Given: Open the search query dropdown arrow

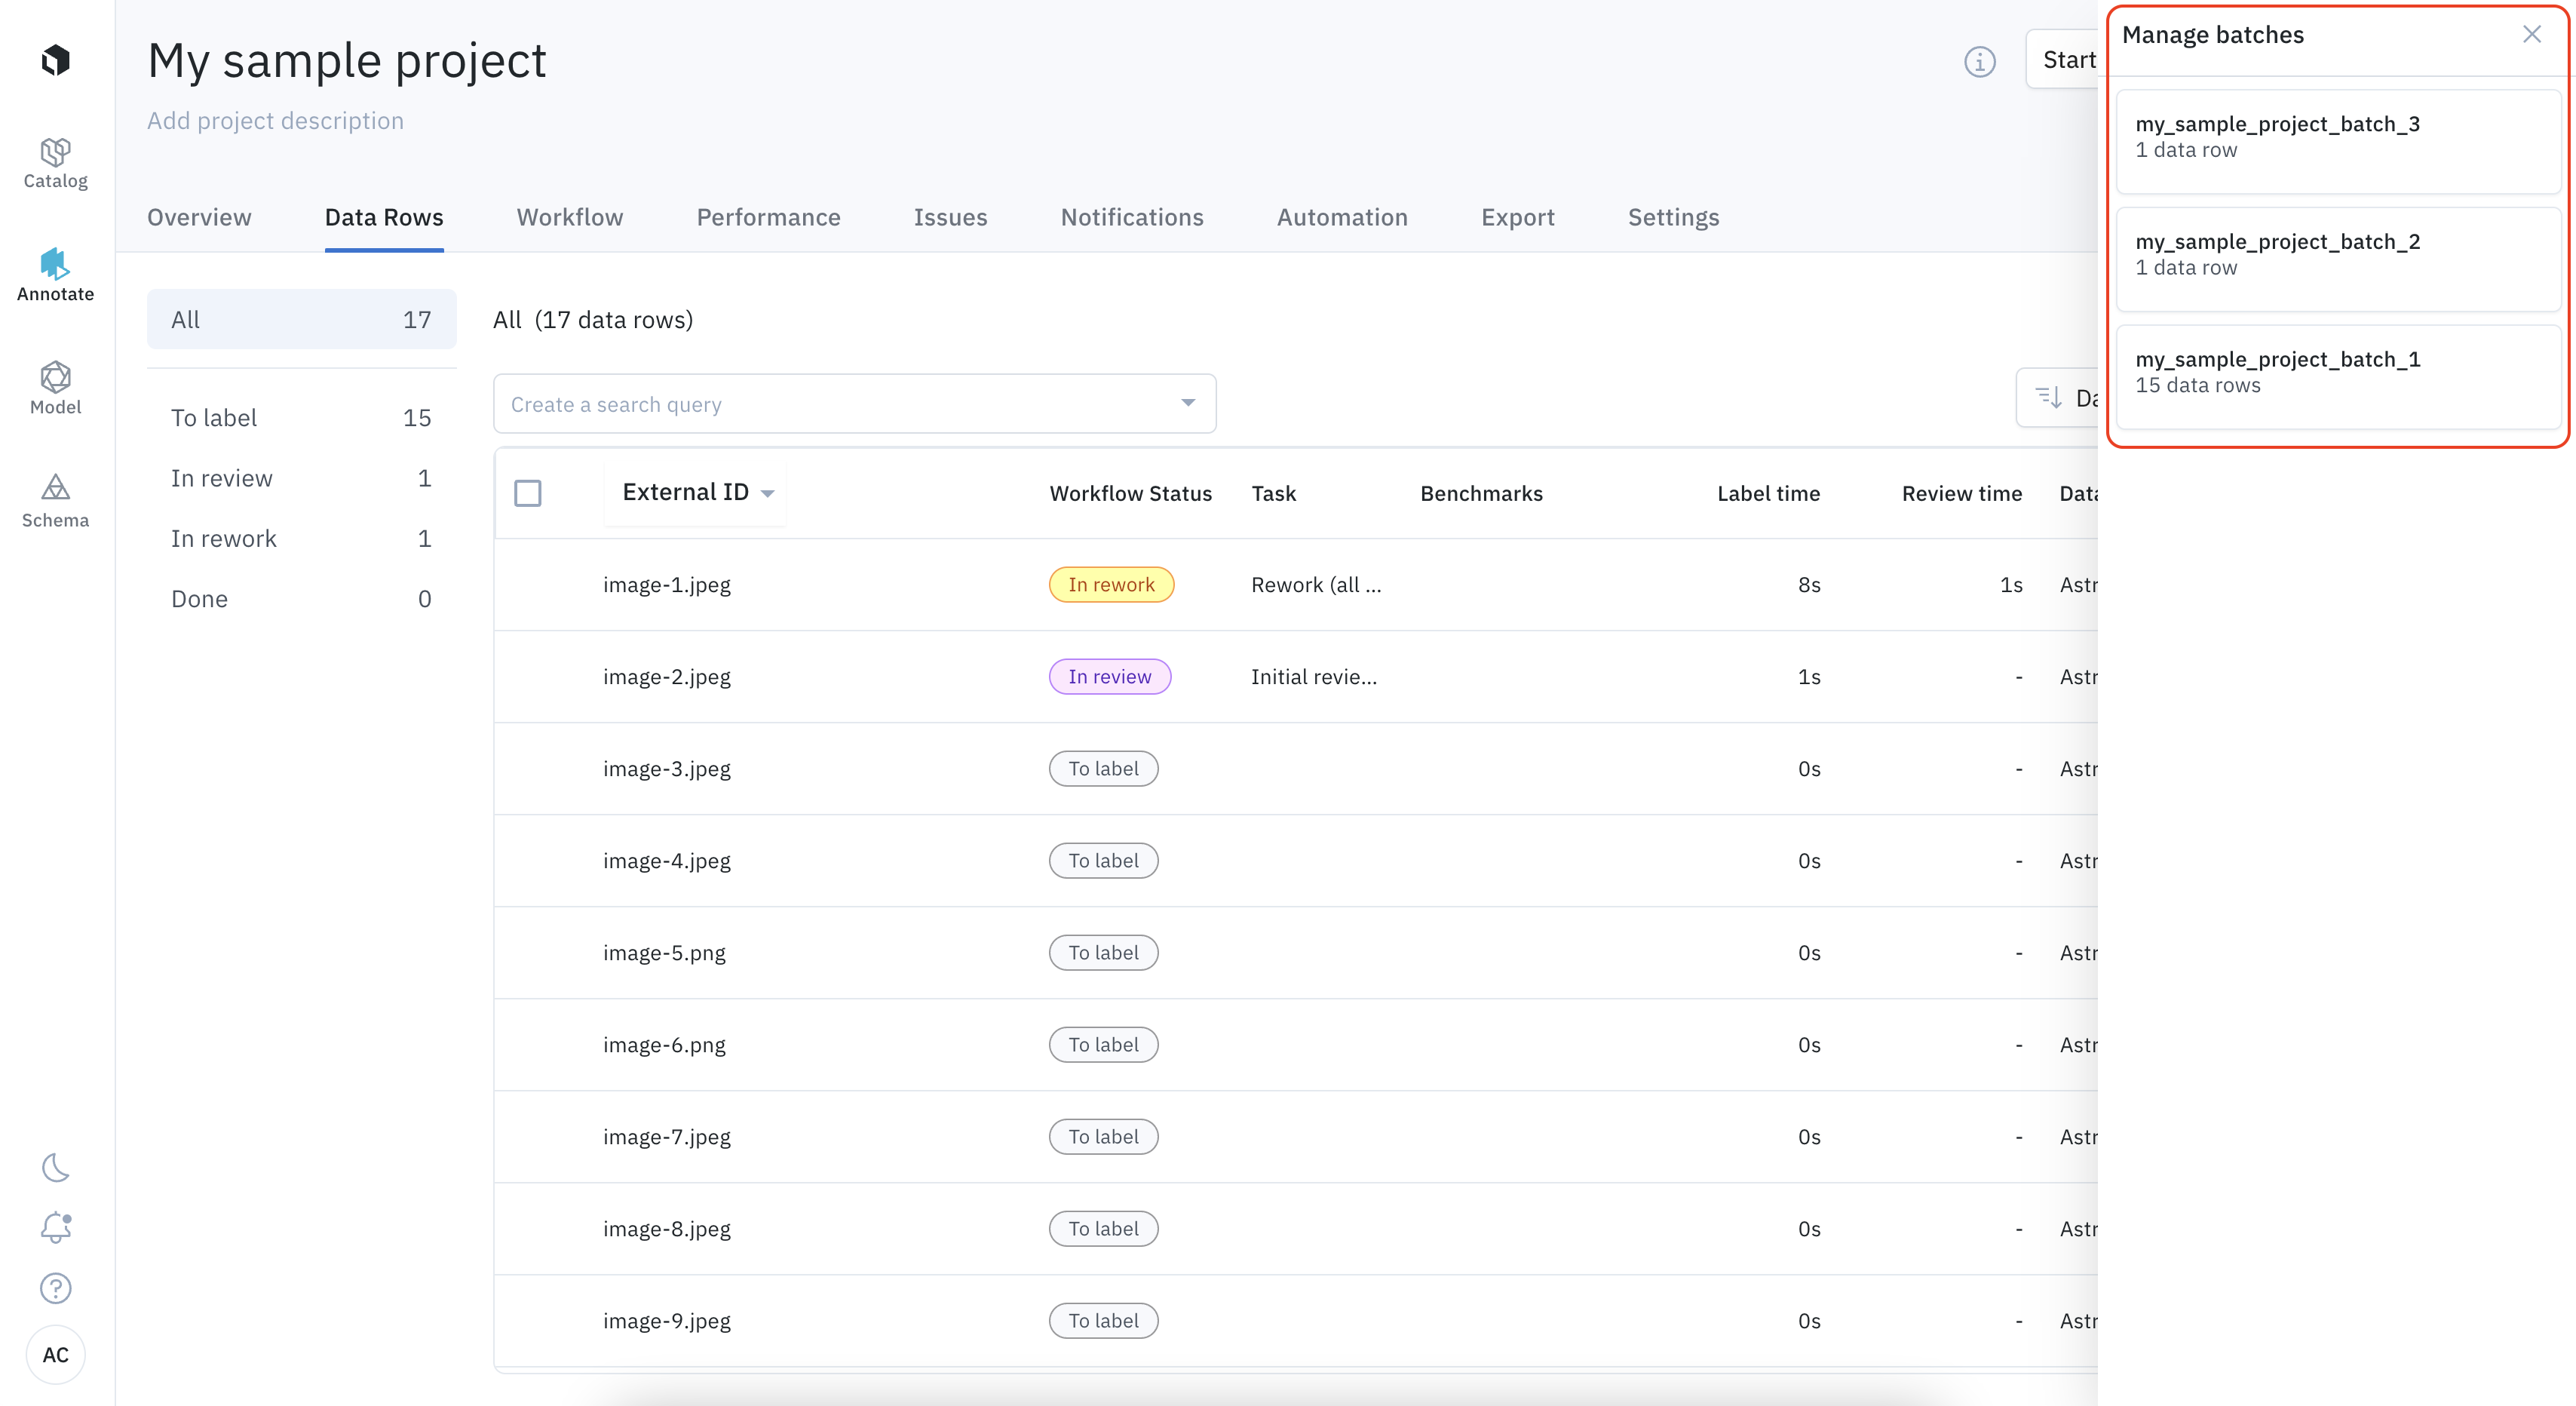Looking at the screenshot, I should (x=1187, y=403).
